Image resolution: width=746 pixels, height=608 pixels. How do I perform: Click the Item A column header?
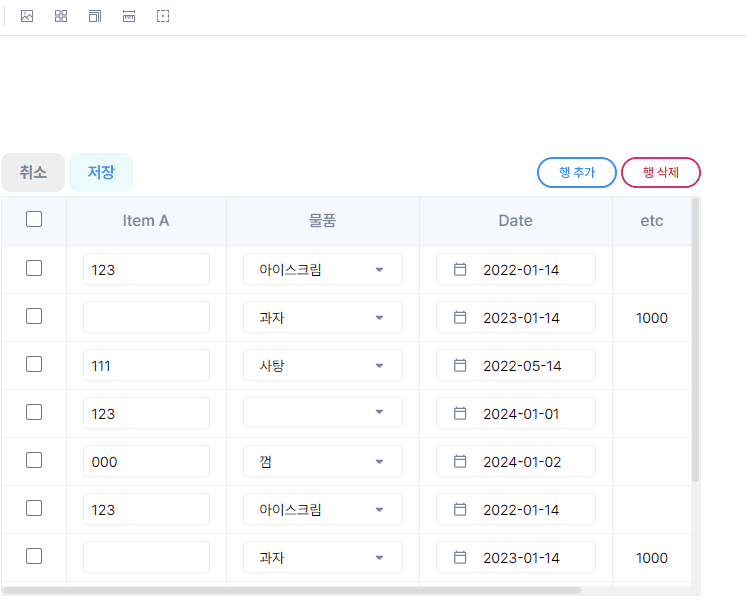coord(146,221)
